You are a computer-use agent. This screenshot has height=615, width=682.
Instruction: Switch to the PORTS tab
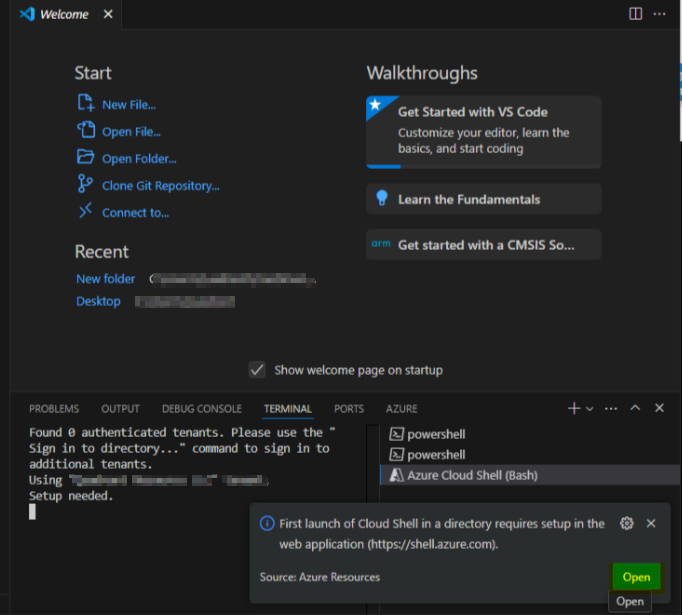[x=349, y=409]
